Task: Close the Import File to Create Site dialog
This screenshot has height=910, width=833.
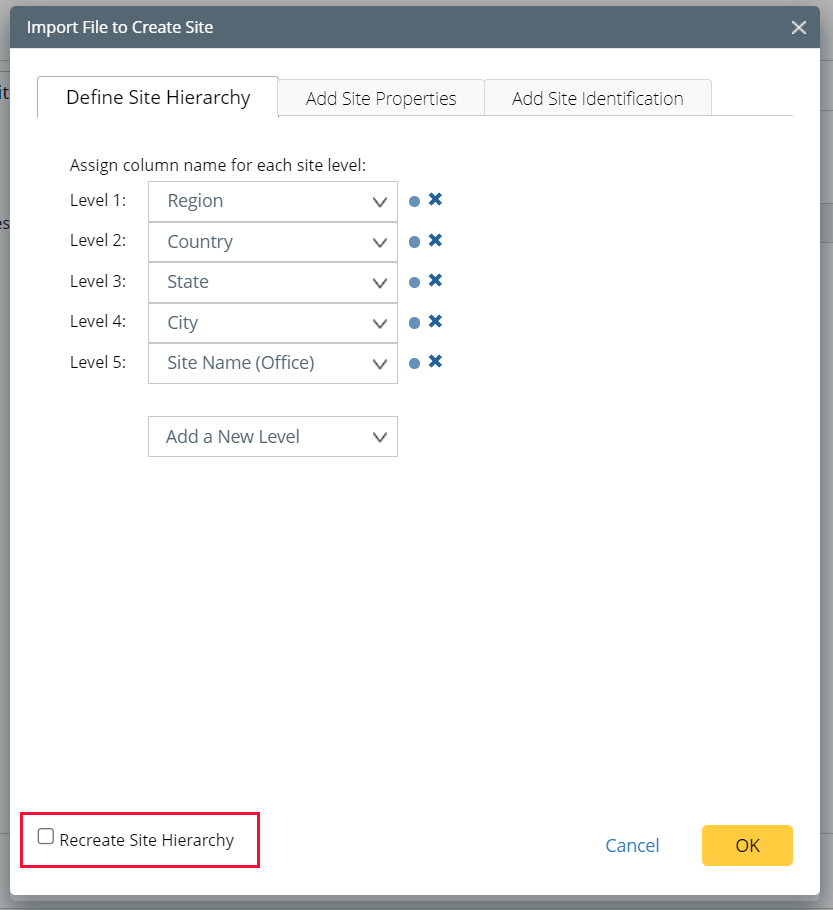Action: coord(798,27)
